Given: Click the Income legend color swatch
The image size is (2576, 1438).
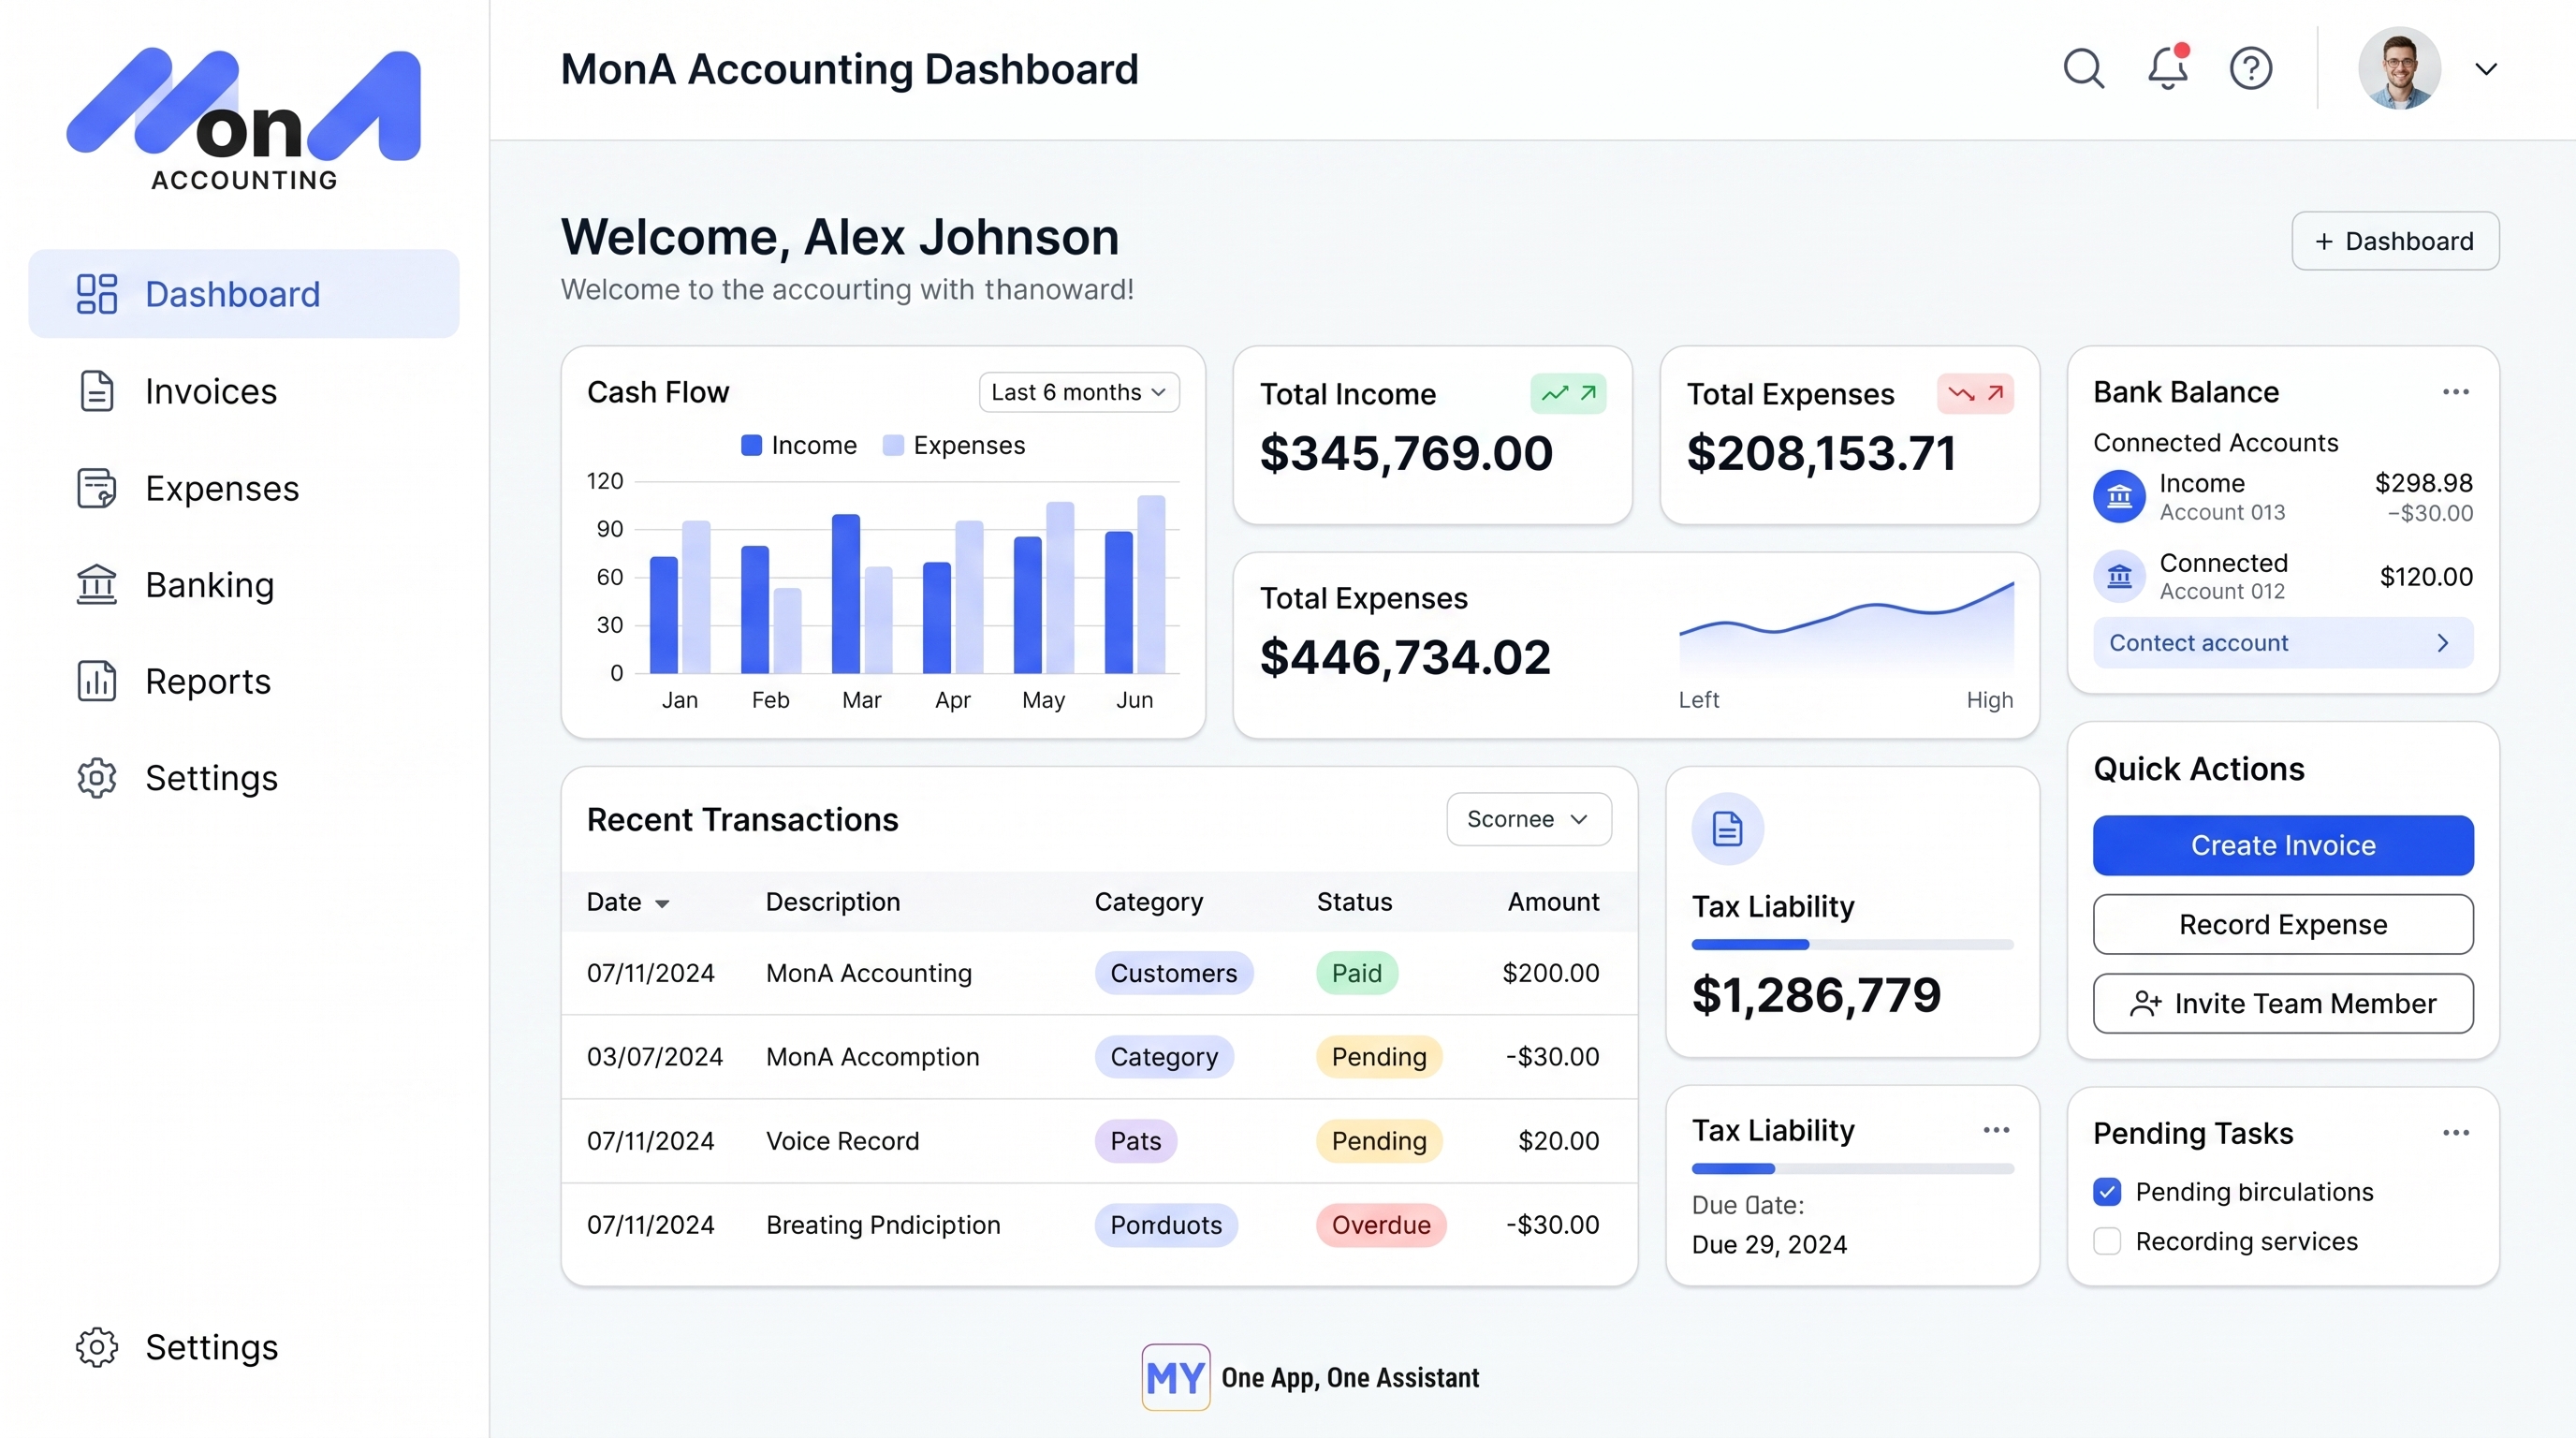Looking at the screenshot, I should click(x=751, y=445).
